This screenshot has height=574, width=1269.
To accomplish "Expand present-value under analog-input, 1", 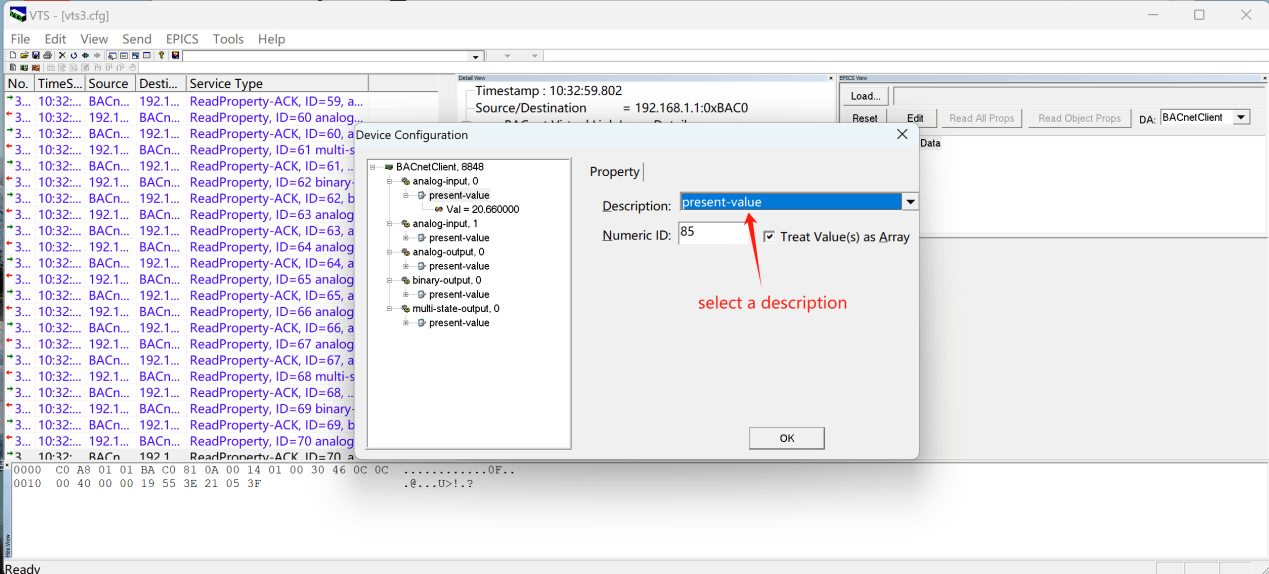I will [406, 237].
